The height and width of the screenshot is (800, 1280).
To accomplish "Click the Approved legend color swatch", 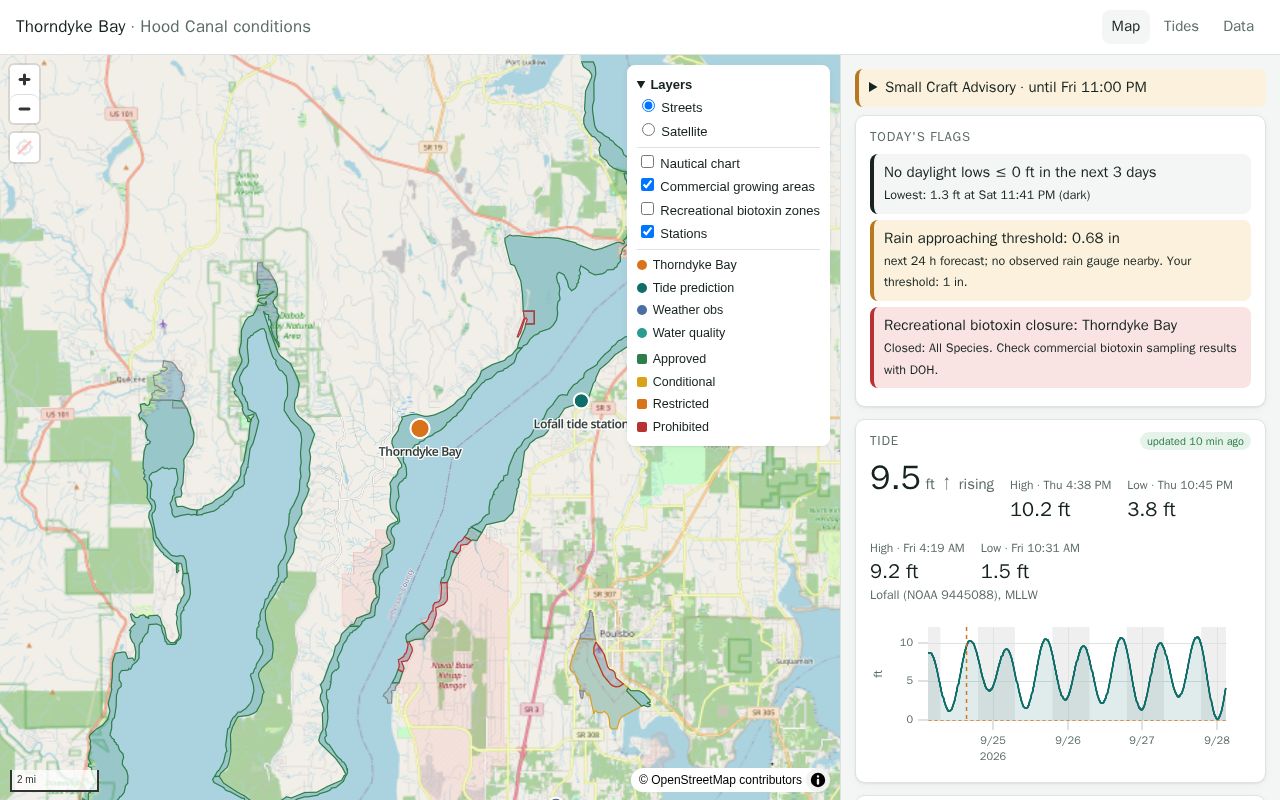I will pyautogui.click(x=642, y=359).
